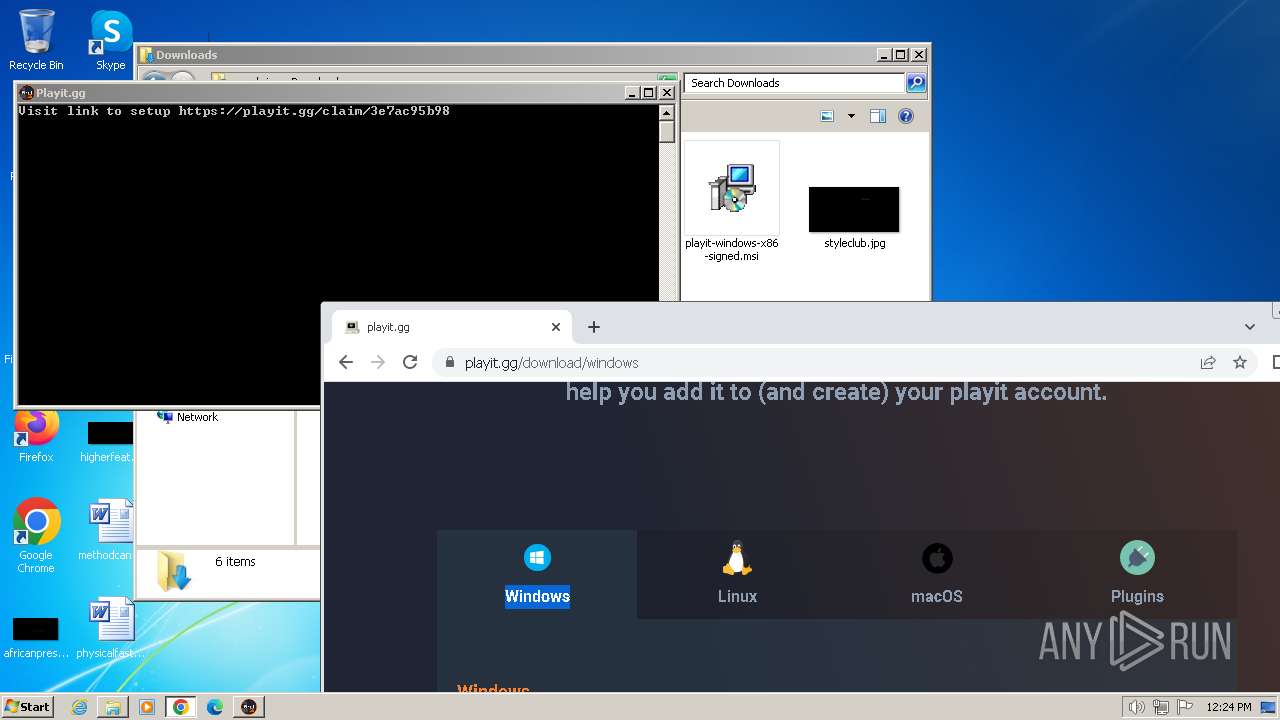Click in the Search Downloads field
The width and height of the screenshot is (1280, 720).
pos(795,83)
